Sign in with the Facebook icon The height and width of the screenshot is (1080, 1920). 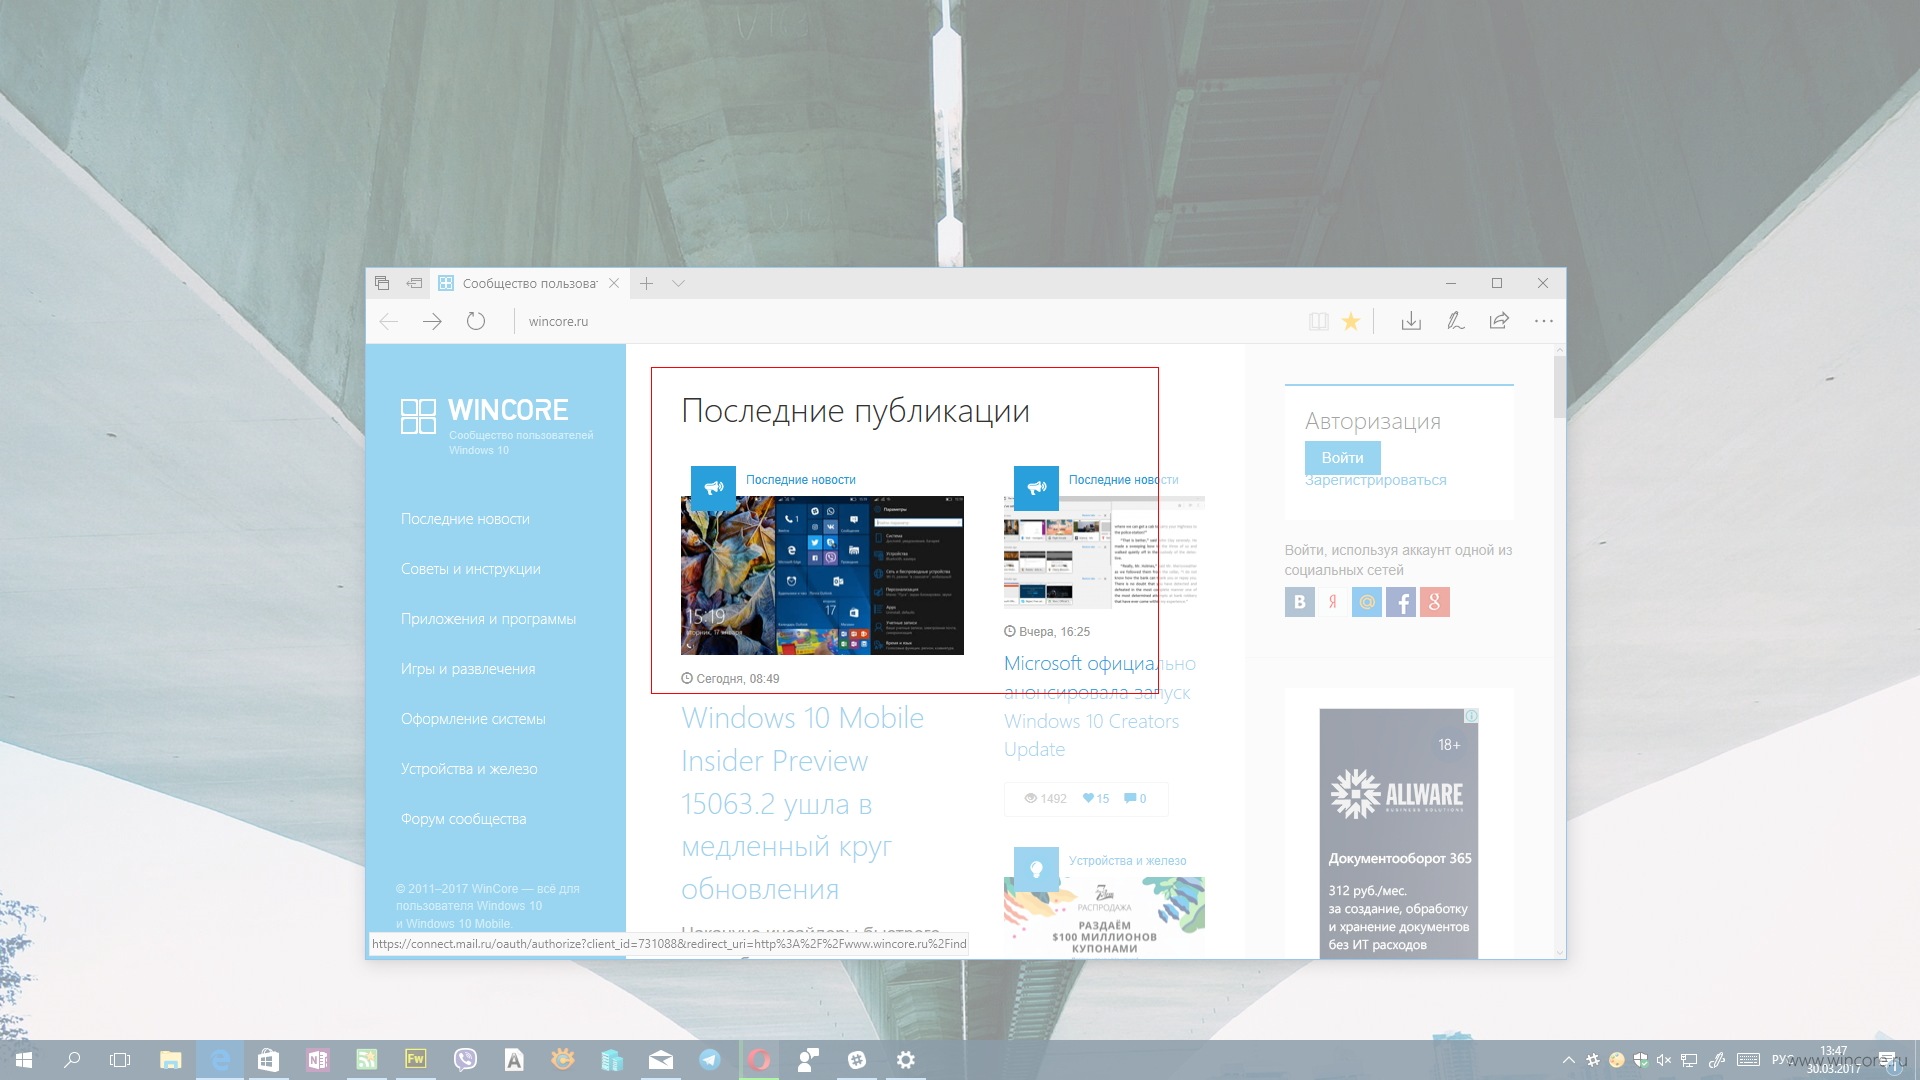pyautogui.click(x=1401, y=602)
